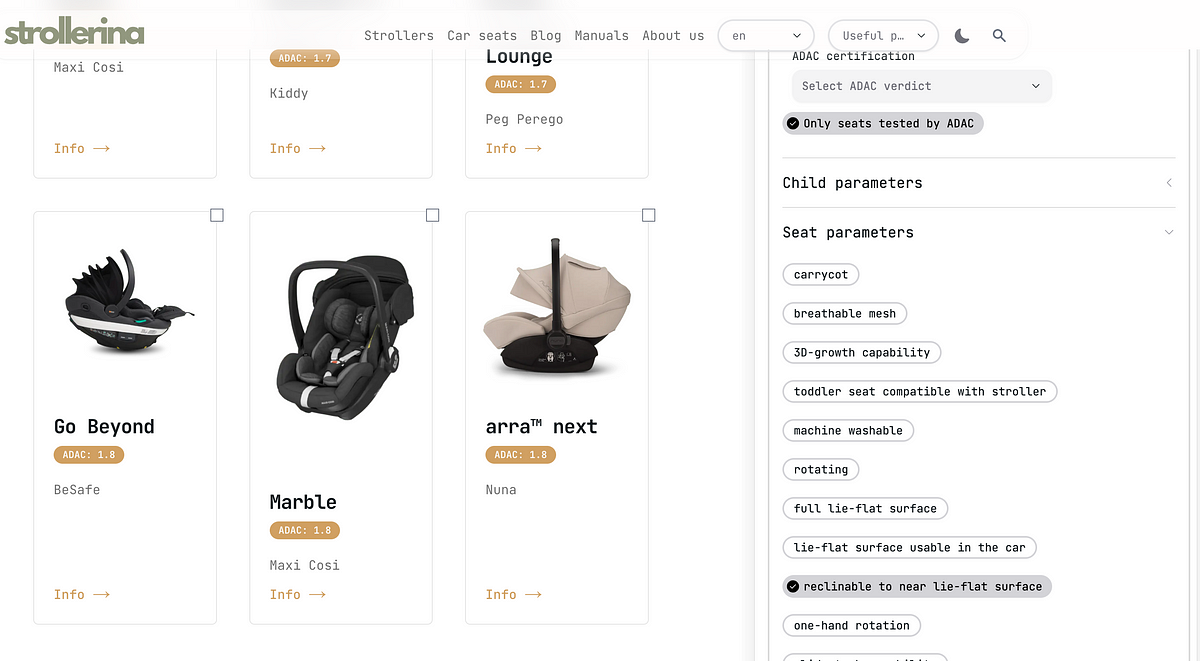Tick compare checkbox for Go Beyond
The image size is (1200, 661).
217,215
